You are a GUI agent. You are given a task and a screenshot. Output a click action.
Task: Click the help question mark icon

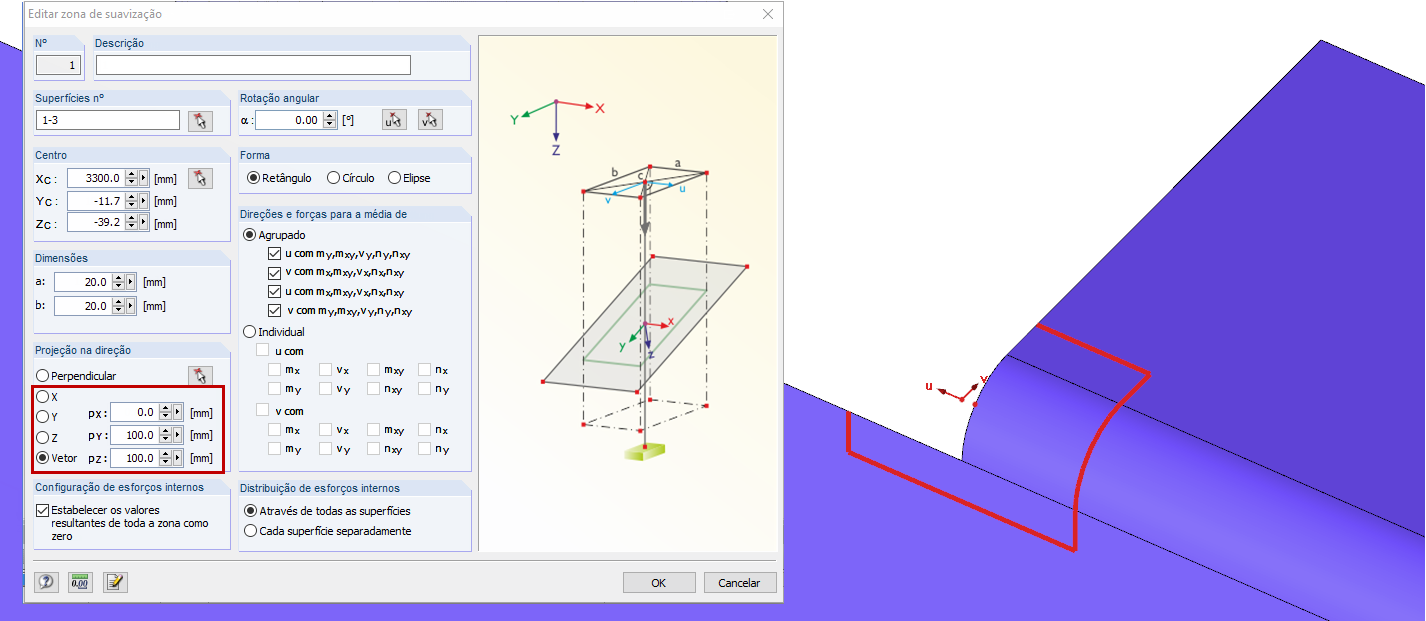click(45, 582)
